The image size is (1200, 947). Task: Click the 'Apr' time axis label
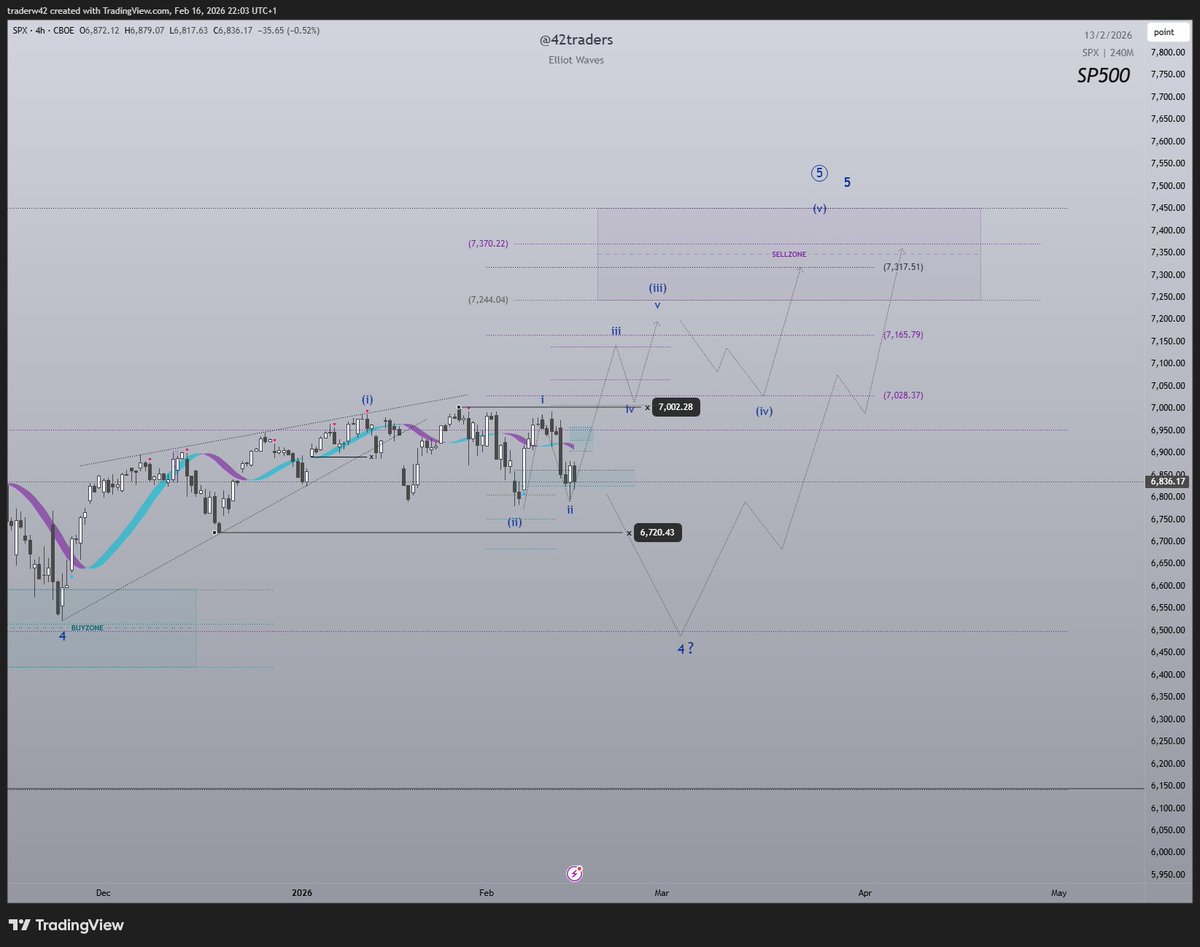pos(864,891)
